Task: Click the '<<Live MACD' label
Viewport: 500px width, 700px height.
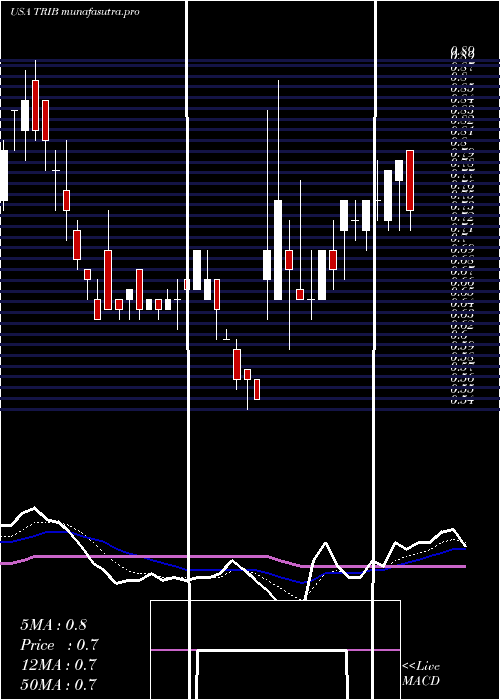Action: coord(421,673)
